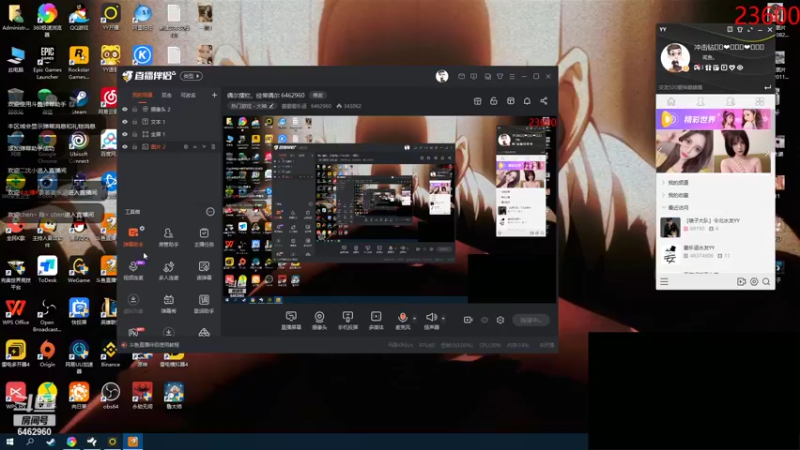Toggle lock on 摄像头 2 layer

pos(135,109)
